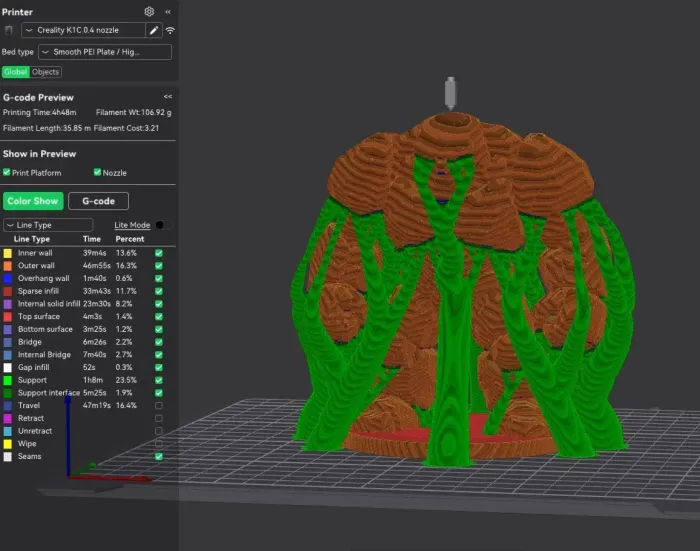The image size is (700, 551).
Task: Select the Global tab
Action: coord(16,72)
